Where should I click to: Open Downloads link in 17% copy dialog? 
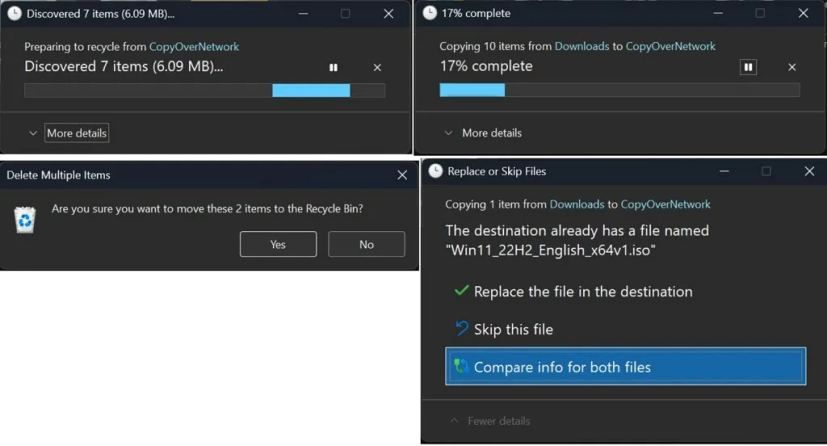pos(581,46)
